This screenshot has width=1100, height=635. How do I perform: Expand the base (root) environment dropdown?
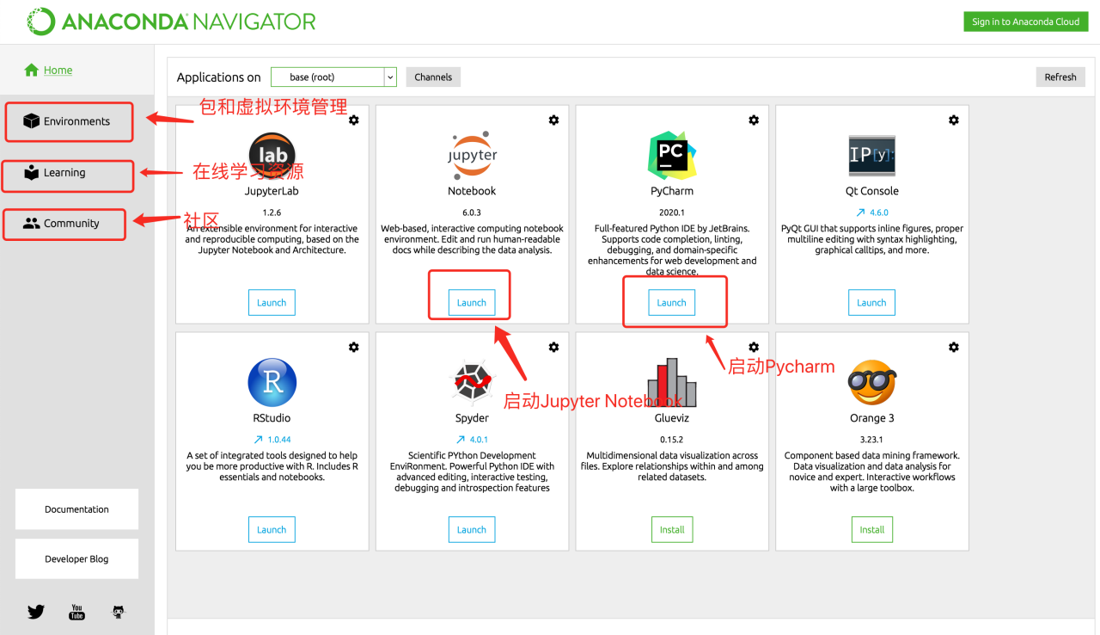(334, 77)
